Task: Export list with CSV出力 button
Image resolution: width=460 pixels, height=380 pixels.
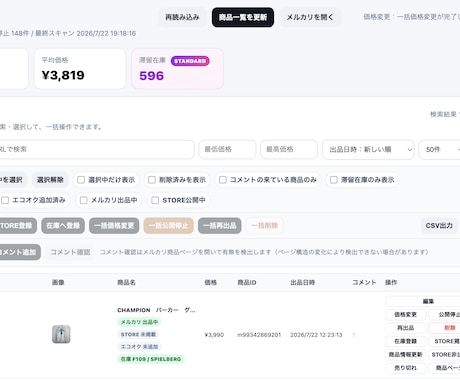Action: tap(439, 226)
